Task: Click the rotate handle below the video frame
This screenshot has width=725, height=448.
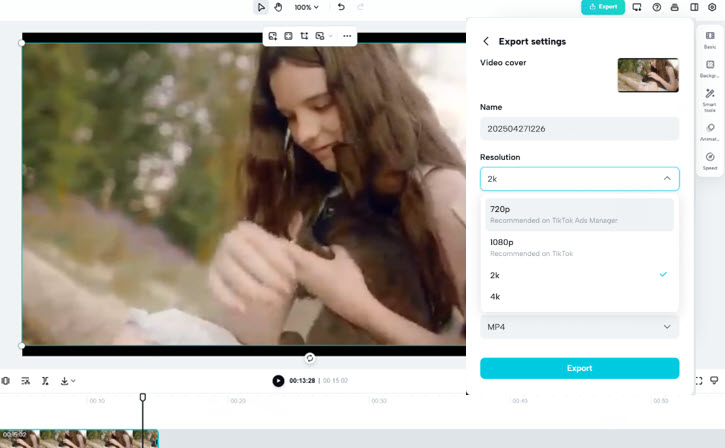Action: pyautogui.click(x=310, y=358)
